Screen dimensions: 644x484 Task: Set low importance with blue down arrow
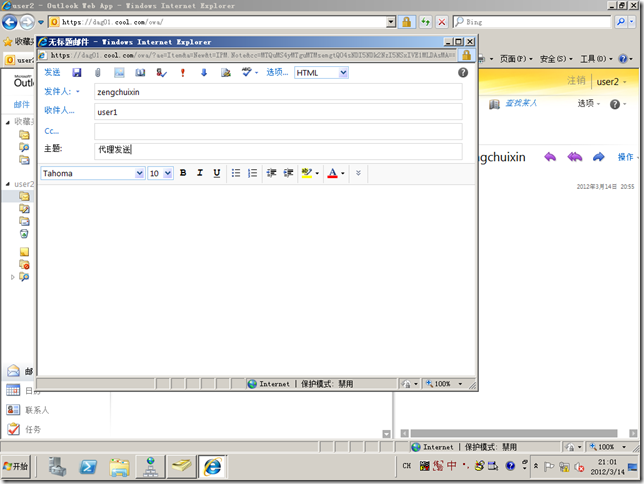204,72
